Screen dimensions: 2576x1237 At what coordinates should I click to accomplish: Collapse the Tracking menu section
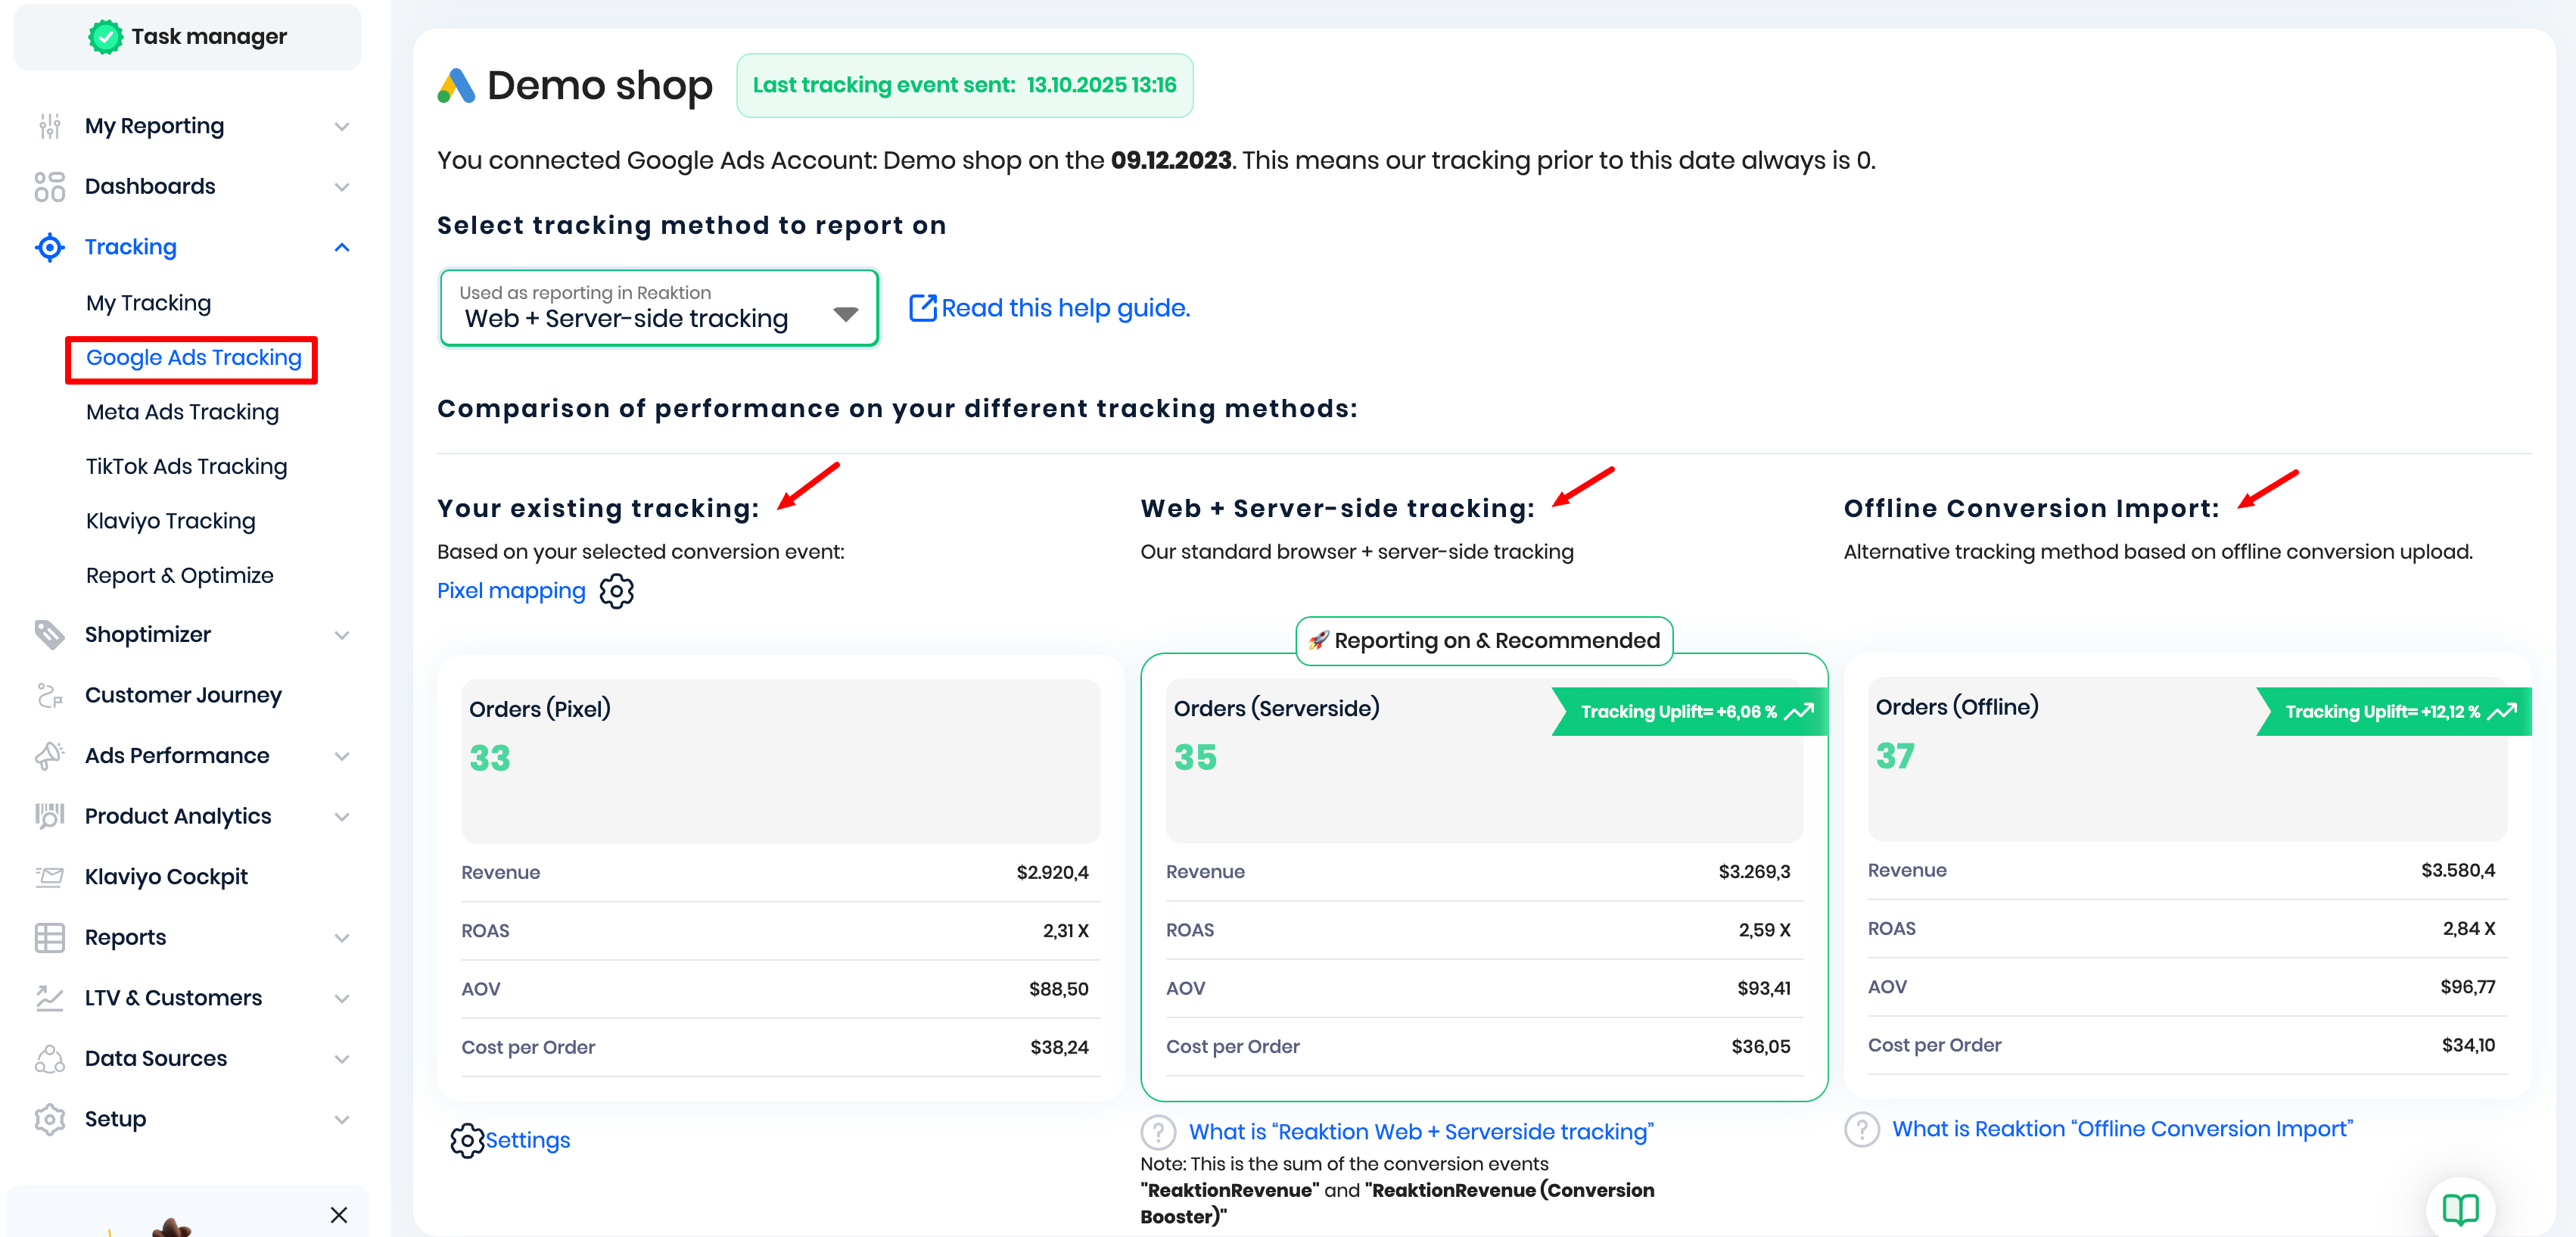pyautogui.click(x=342, y=247)
